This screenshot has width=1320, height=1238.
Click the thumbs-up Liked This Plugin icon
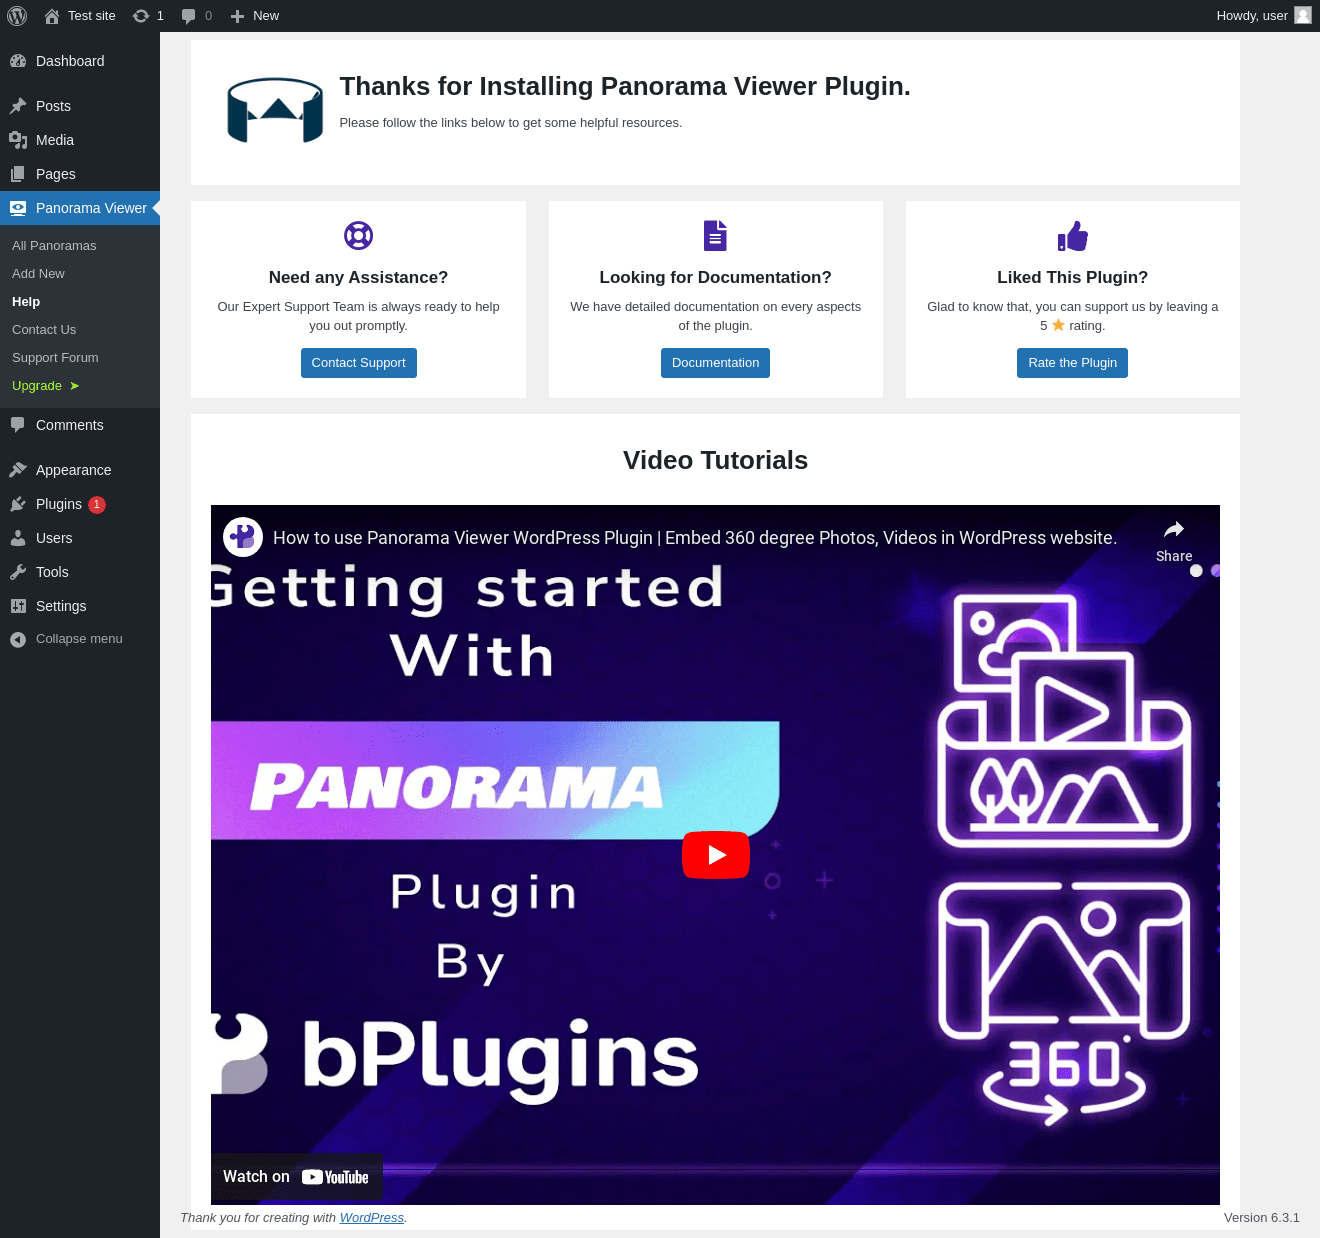coord(1073,236)
